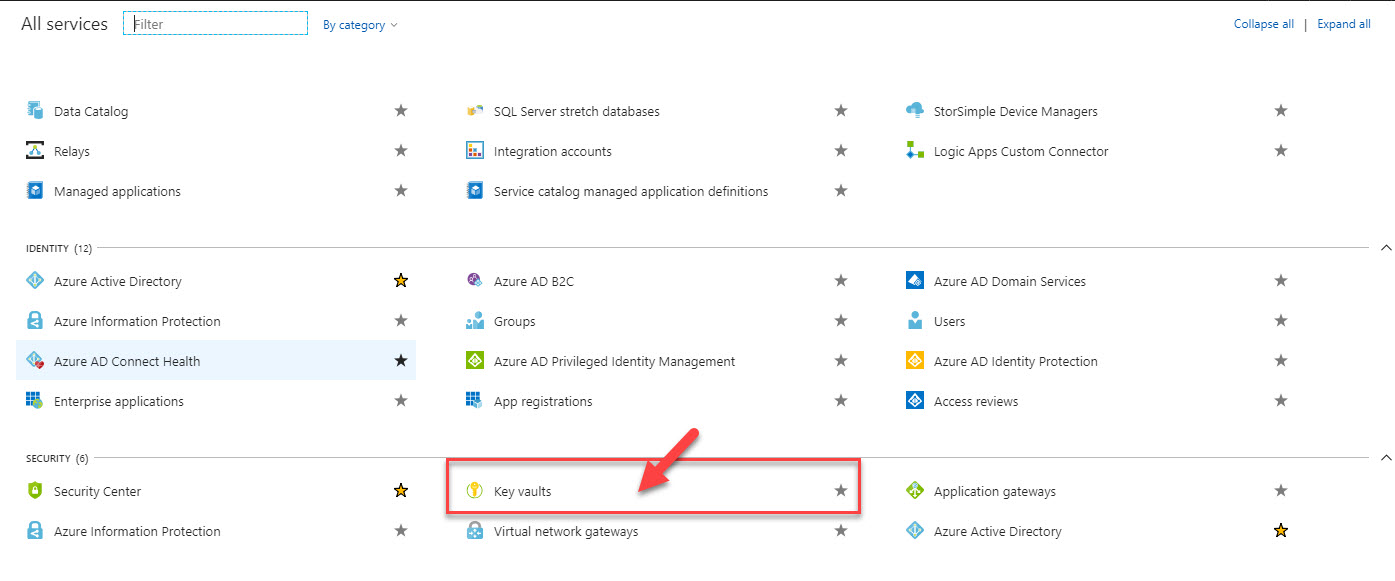The image size is (1395, 581).
Task: Click the Relays text label
Action: point(72,151)
